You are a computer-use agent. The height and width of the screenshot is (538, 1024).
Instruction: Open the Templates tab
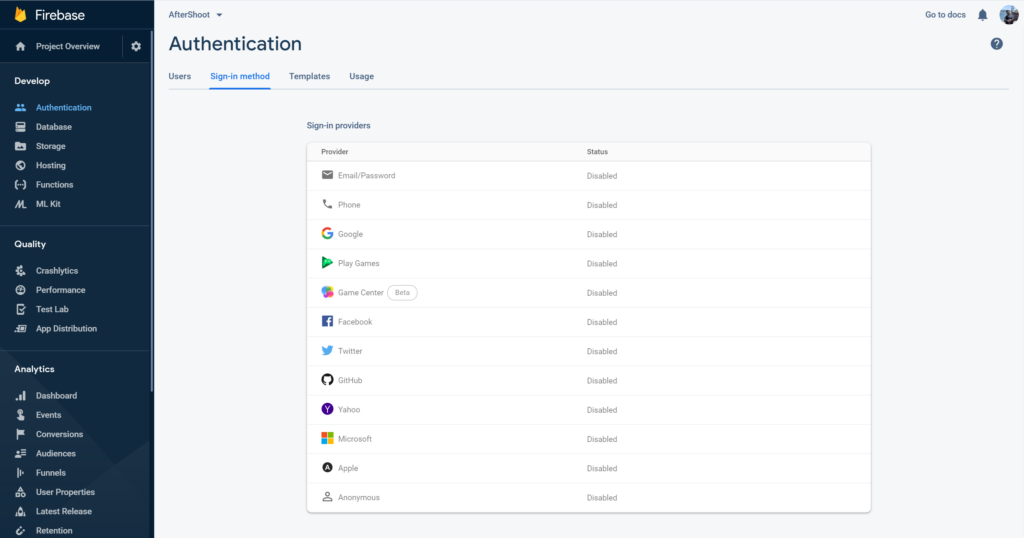click(310, 76)
